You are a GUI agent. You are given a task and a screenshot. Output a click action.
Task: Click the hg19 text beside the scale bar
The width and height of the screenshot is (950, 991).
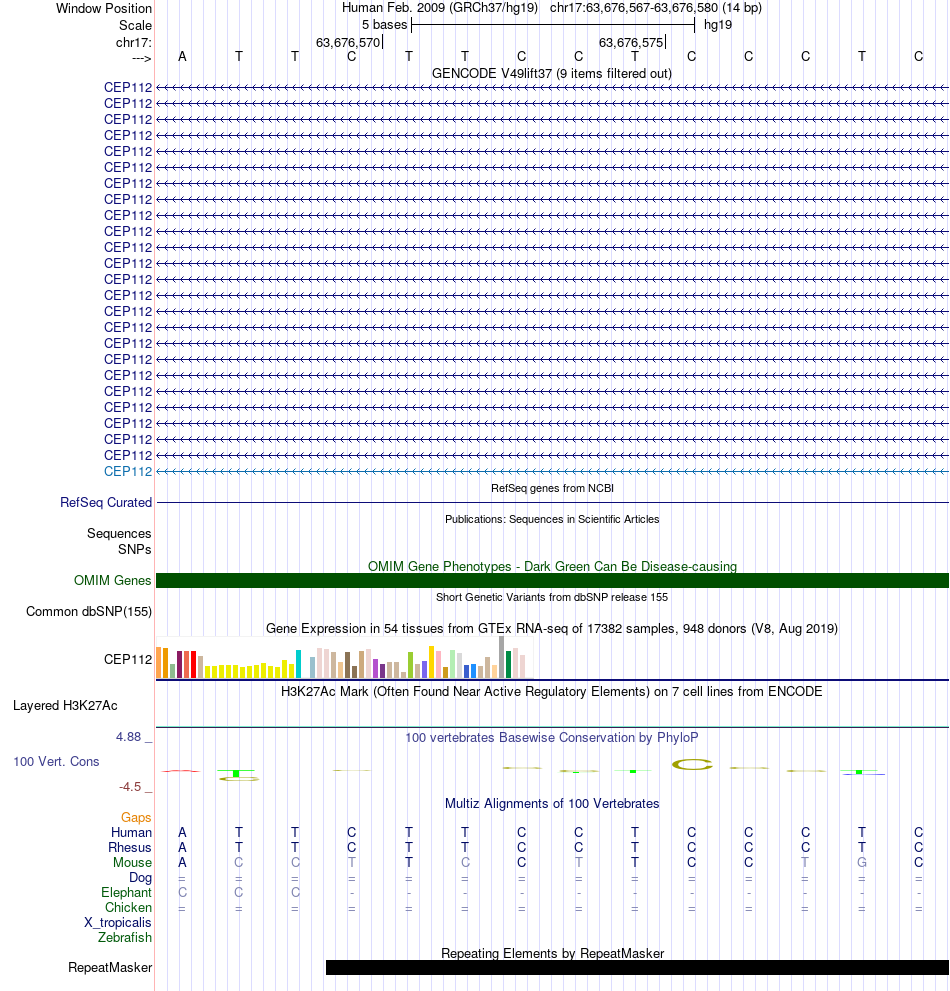tap(717, 25)
